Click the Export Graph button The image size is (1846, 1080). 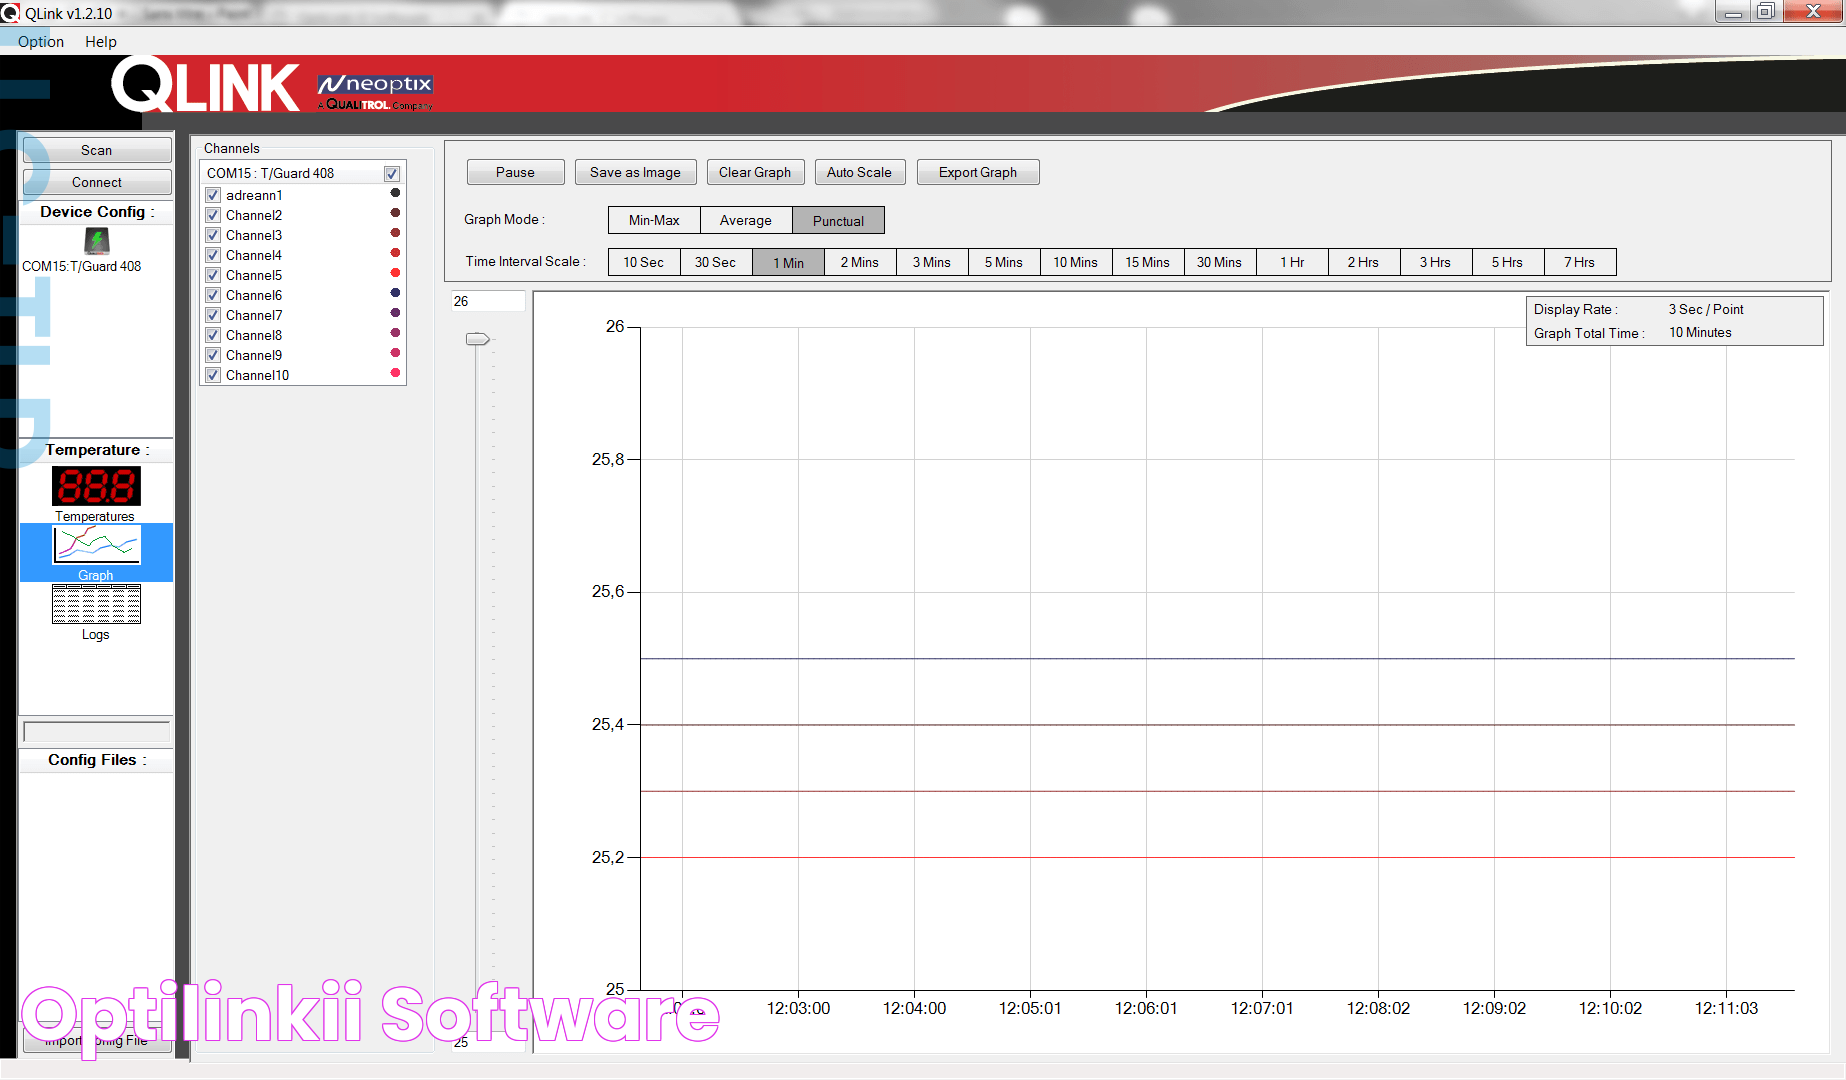tap(978, 172)
